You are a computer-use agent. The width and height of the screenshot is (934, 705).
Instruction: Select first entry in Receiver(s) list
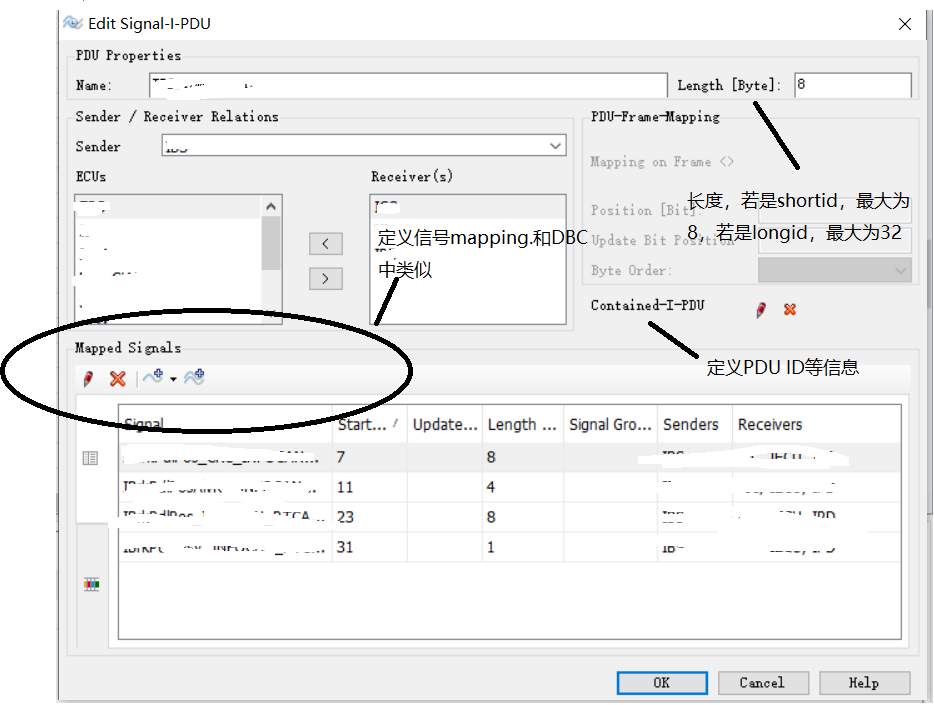pos(468,207)
